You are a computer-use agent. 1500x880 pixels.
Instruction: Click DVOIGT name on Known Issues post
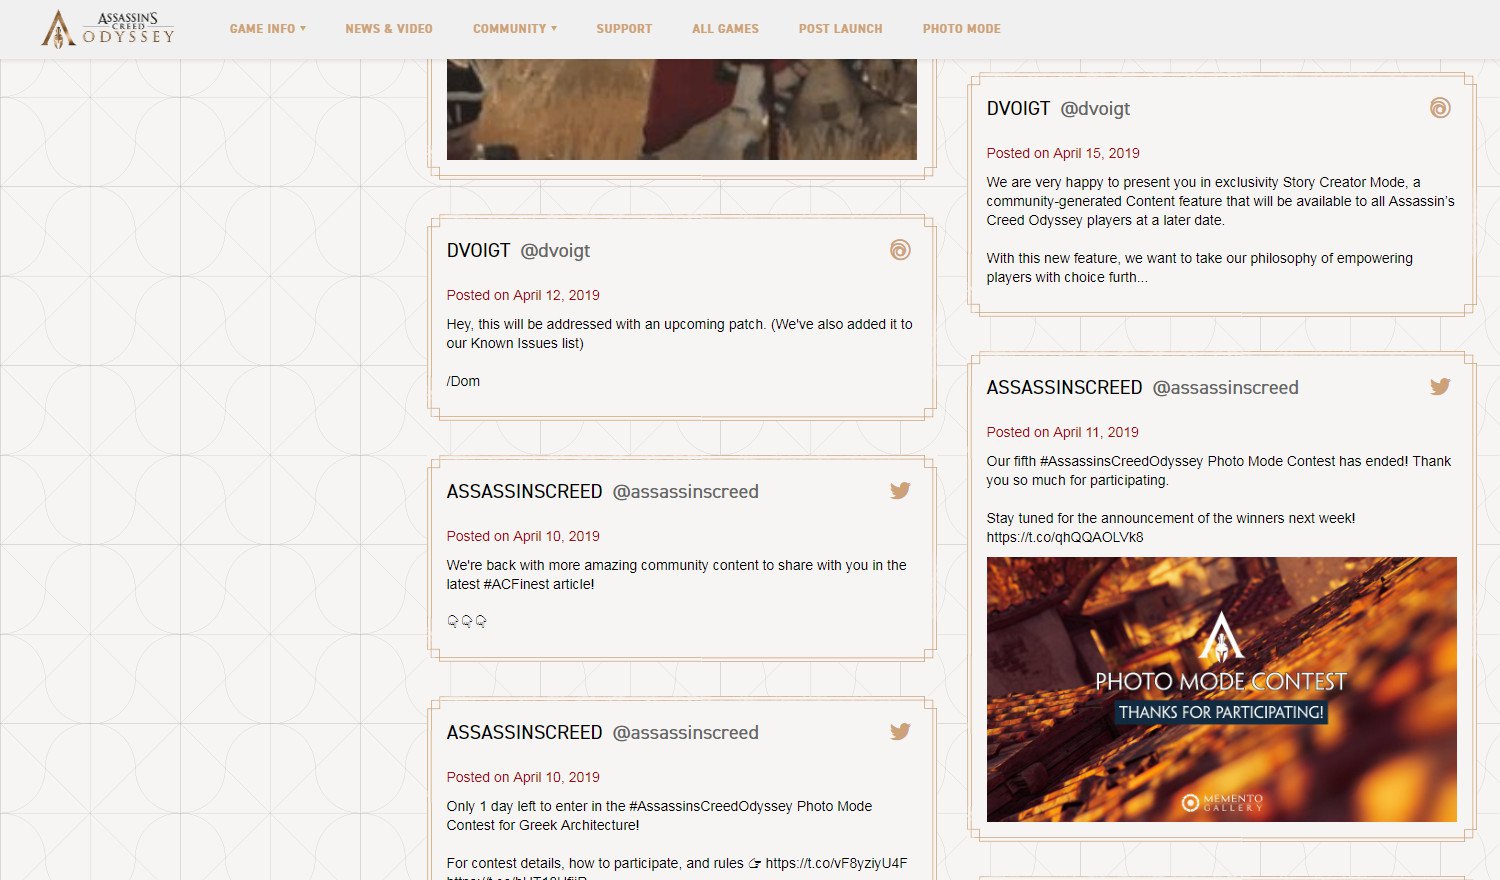click(x=478, y=251)
